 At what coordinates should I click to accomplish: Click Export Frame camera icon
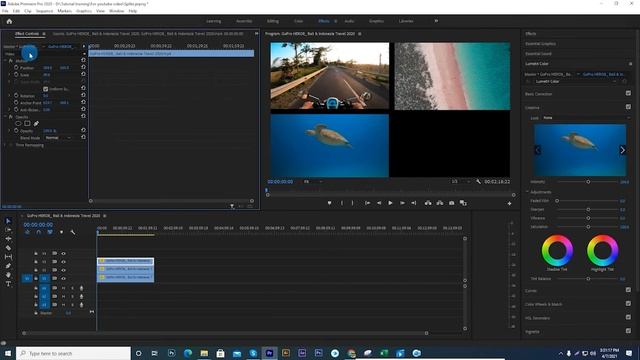(x=451, y=203)
